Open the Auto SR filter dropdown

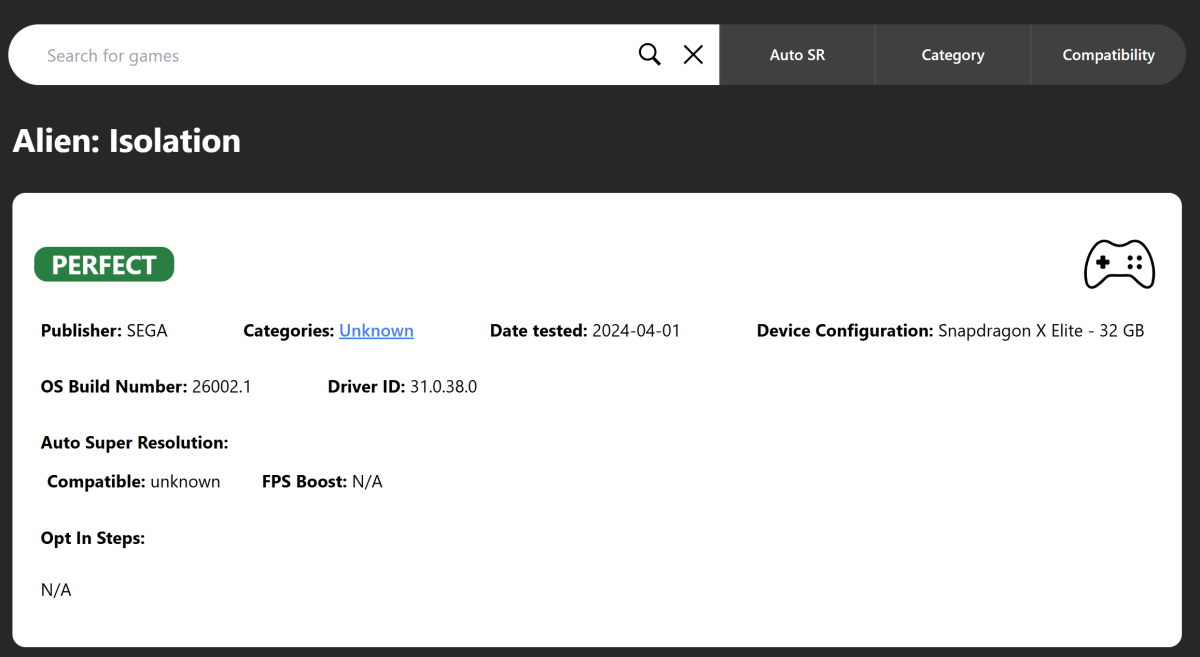point(797,55)
